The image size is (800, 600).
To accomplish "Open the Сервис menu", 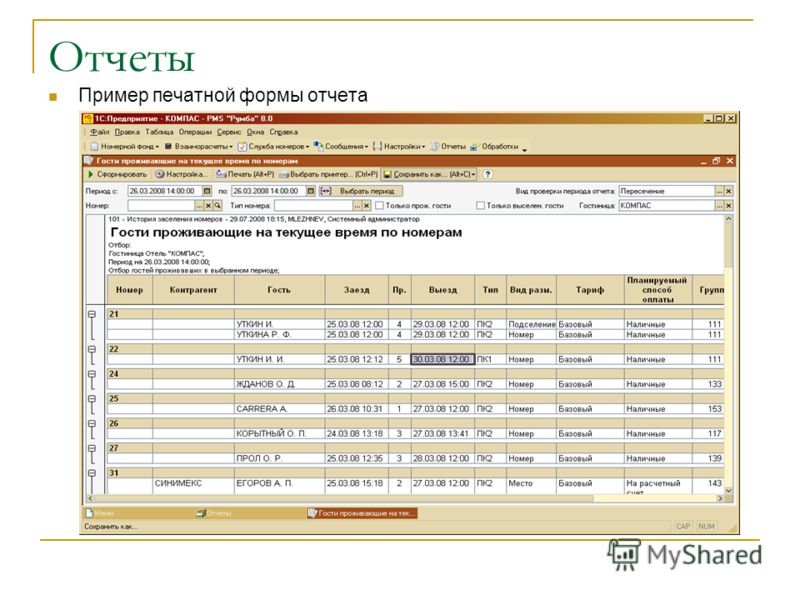I will pyautogui.click(x=229, y=132).
